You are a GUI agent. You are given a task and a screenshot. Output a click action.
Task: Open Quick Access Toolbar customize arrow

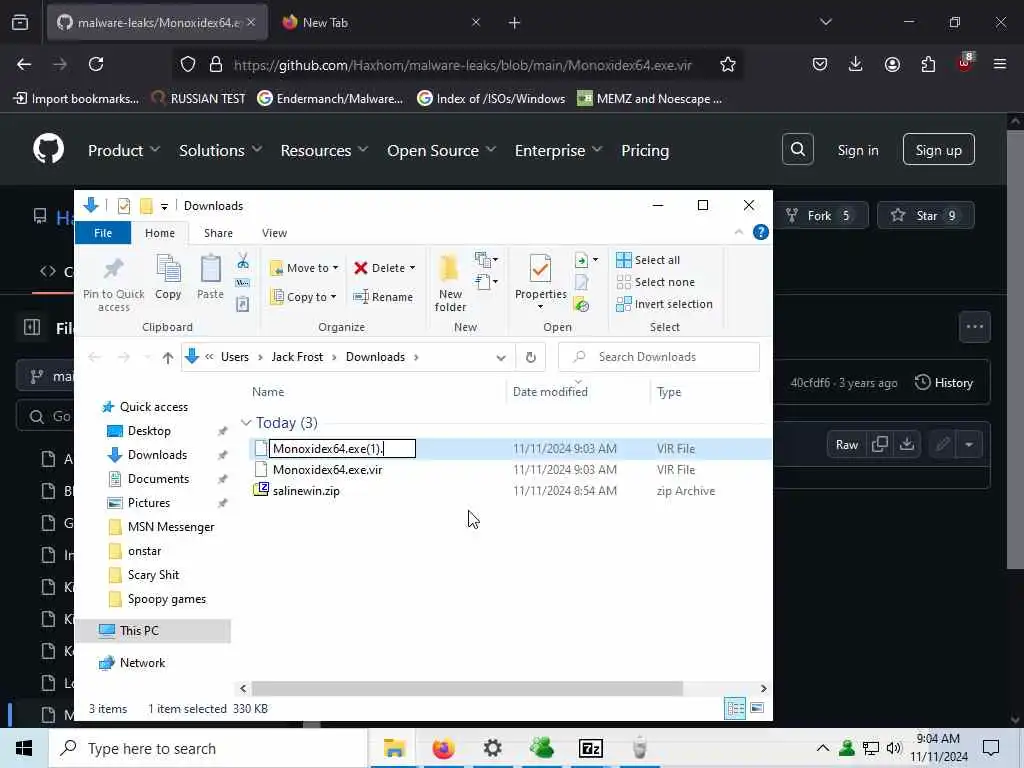click(165, 206)
